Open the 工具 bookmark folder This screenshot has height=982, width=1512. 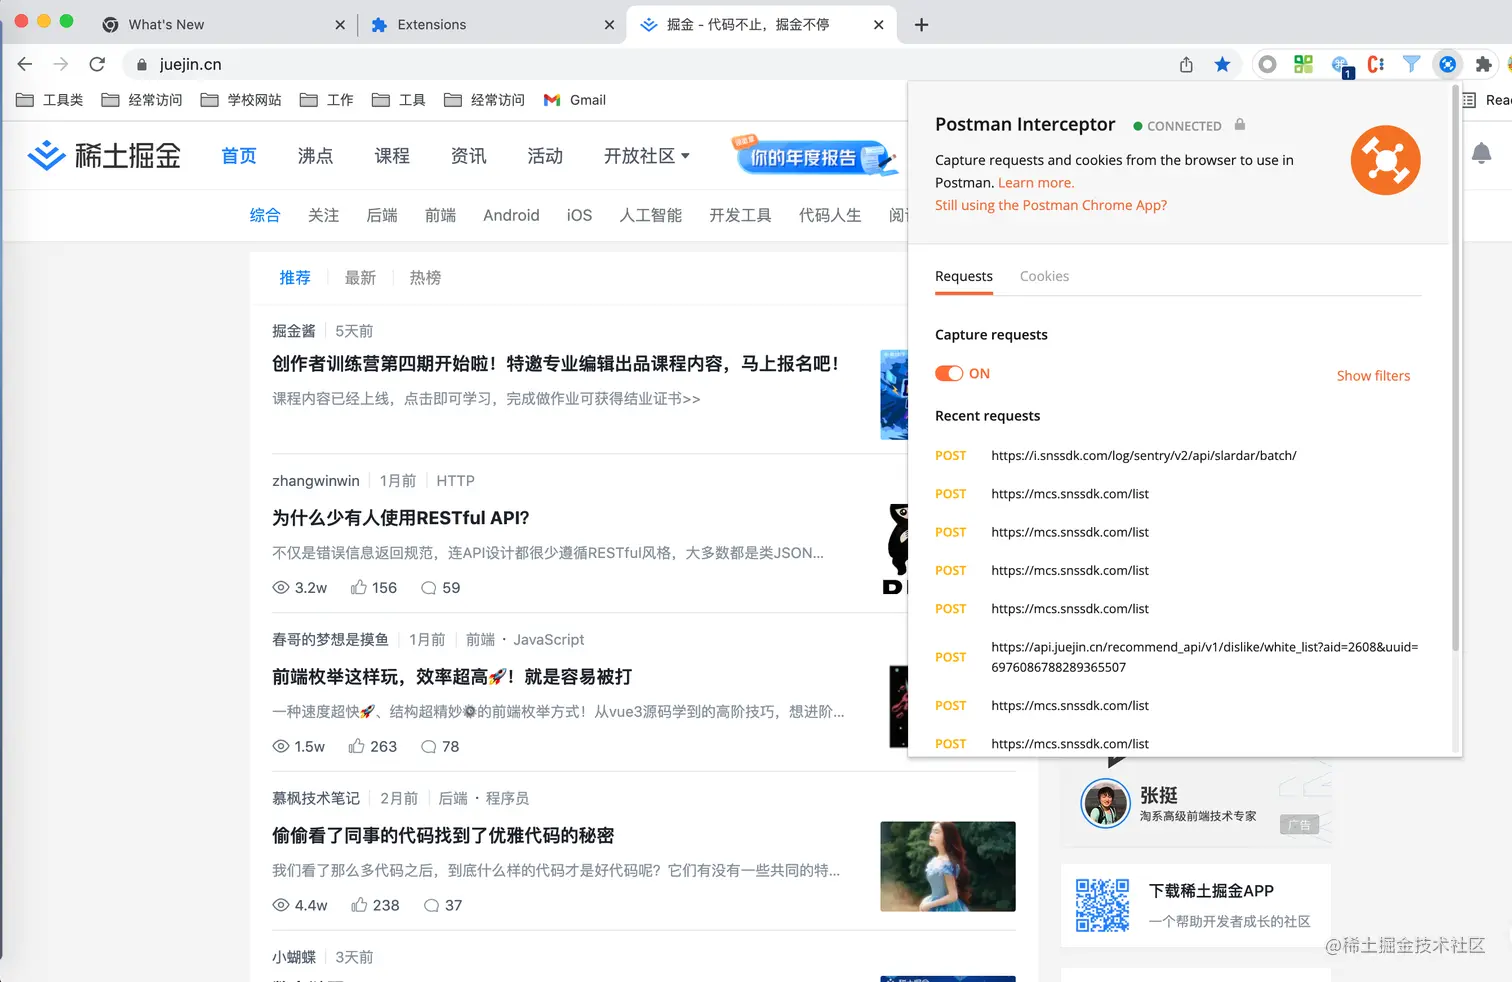[399, 100]
